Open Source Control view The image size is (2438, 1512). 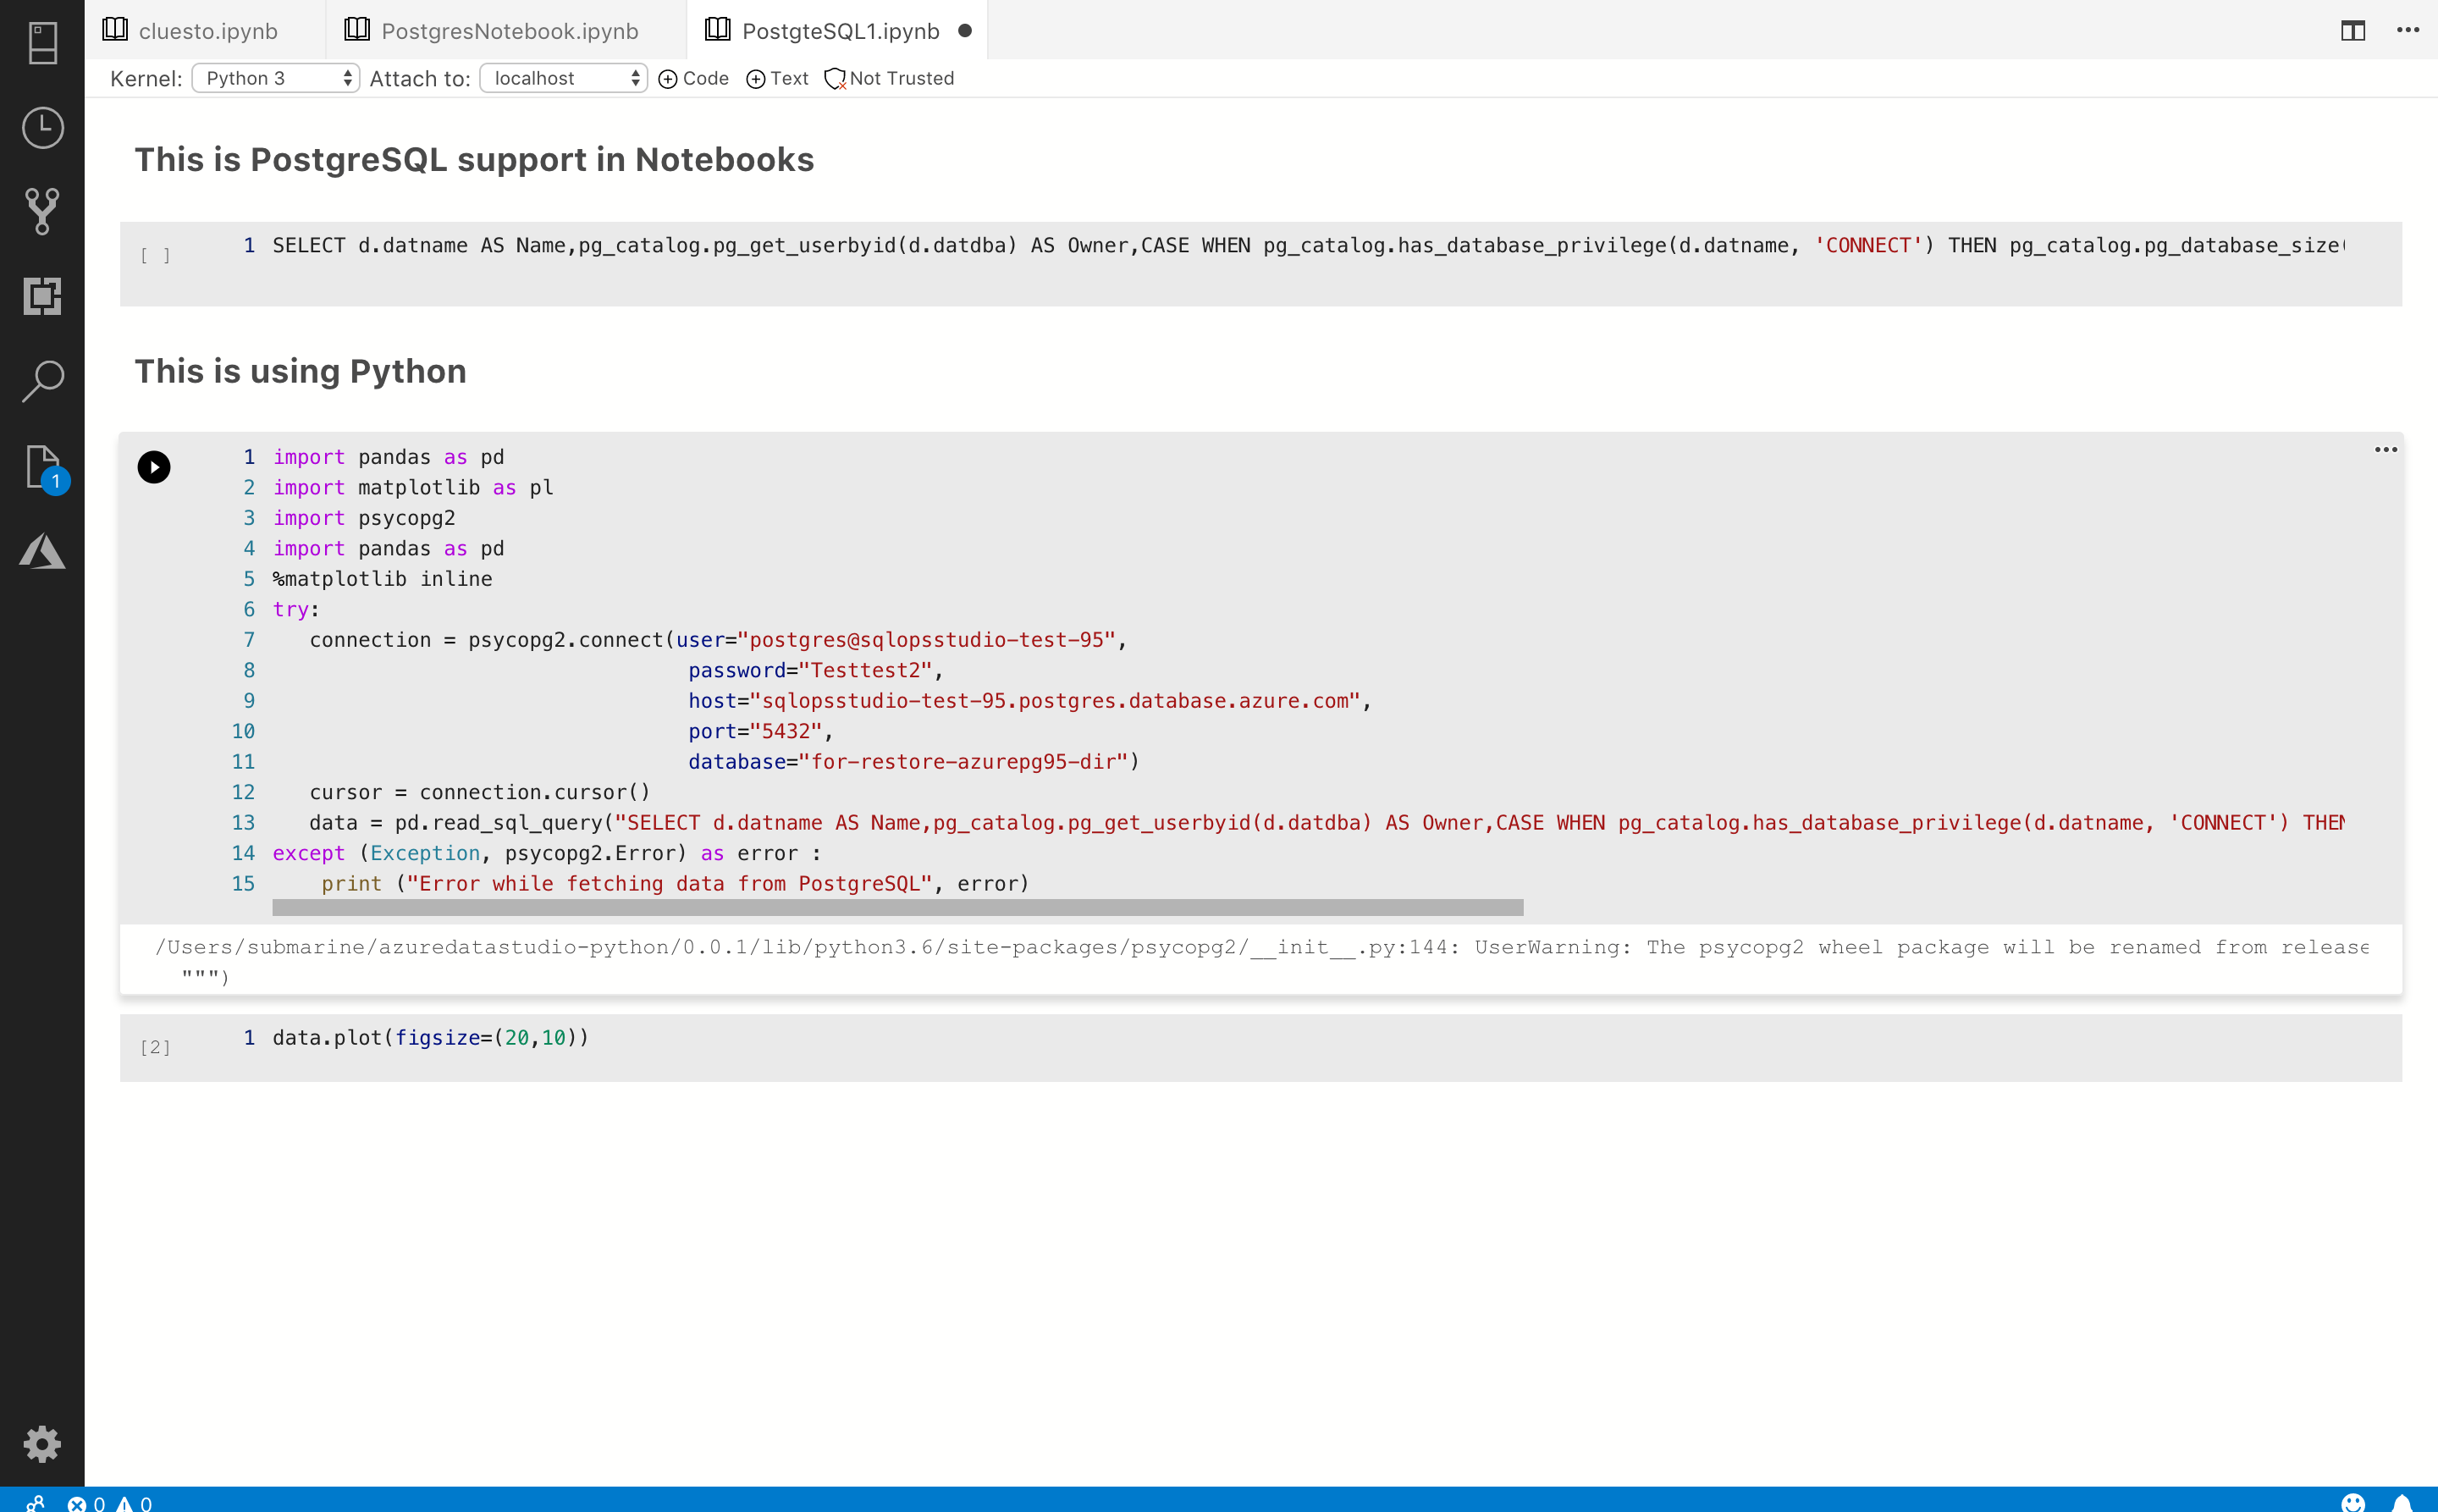click(42, 210)
